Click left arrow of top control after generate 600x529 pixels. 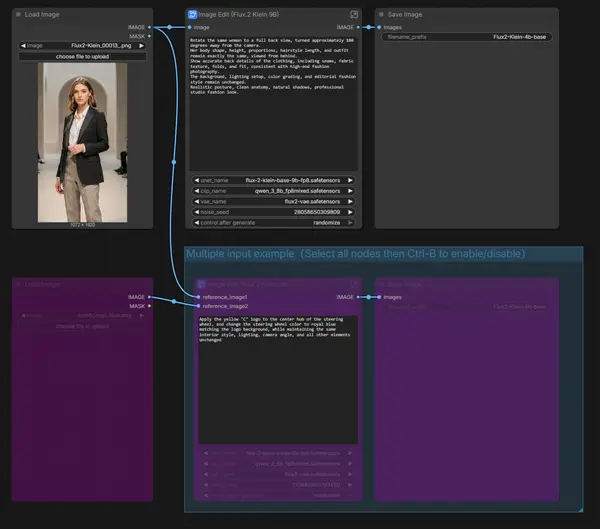(197, 223)
